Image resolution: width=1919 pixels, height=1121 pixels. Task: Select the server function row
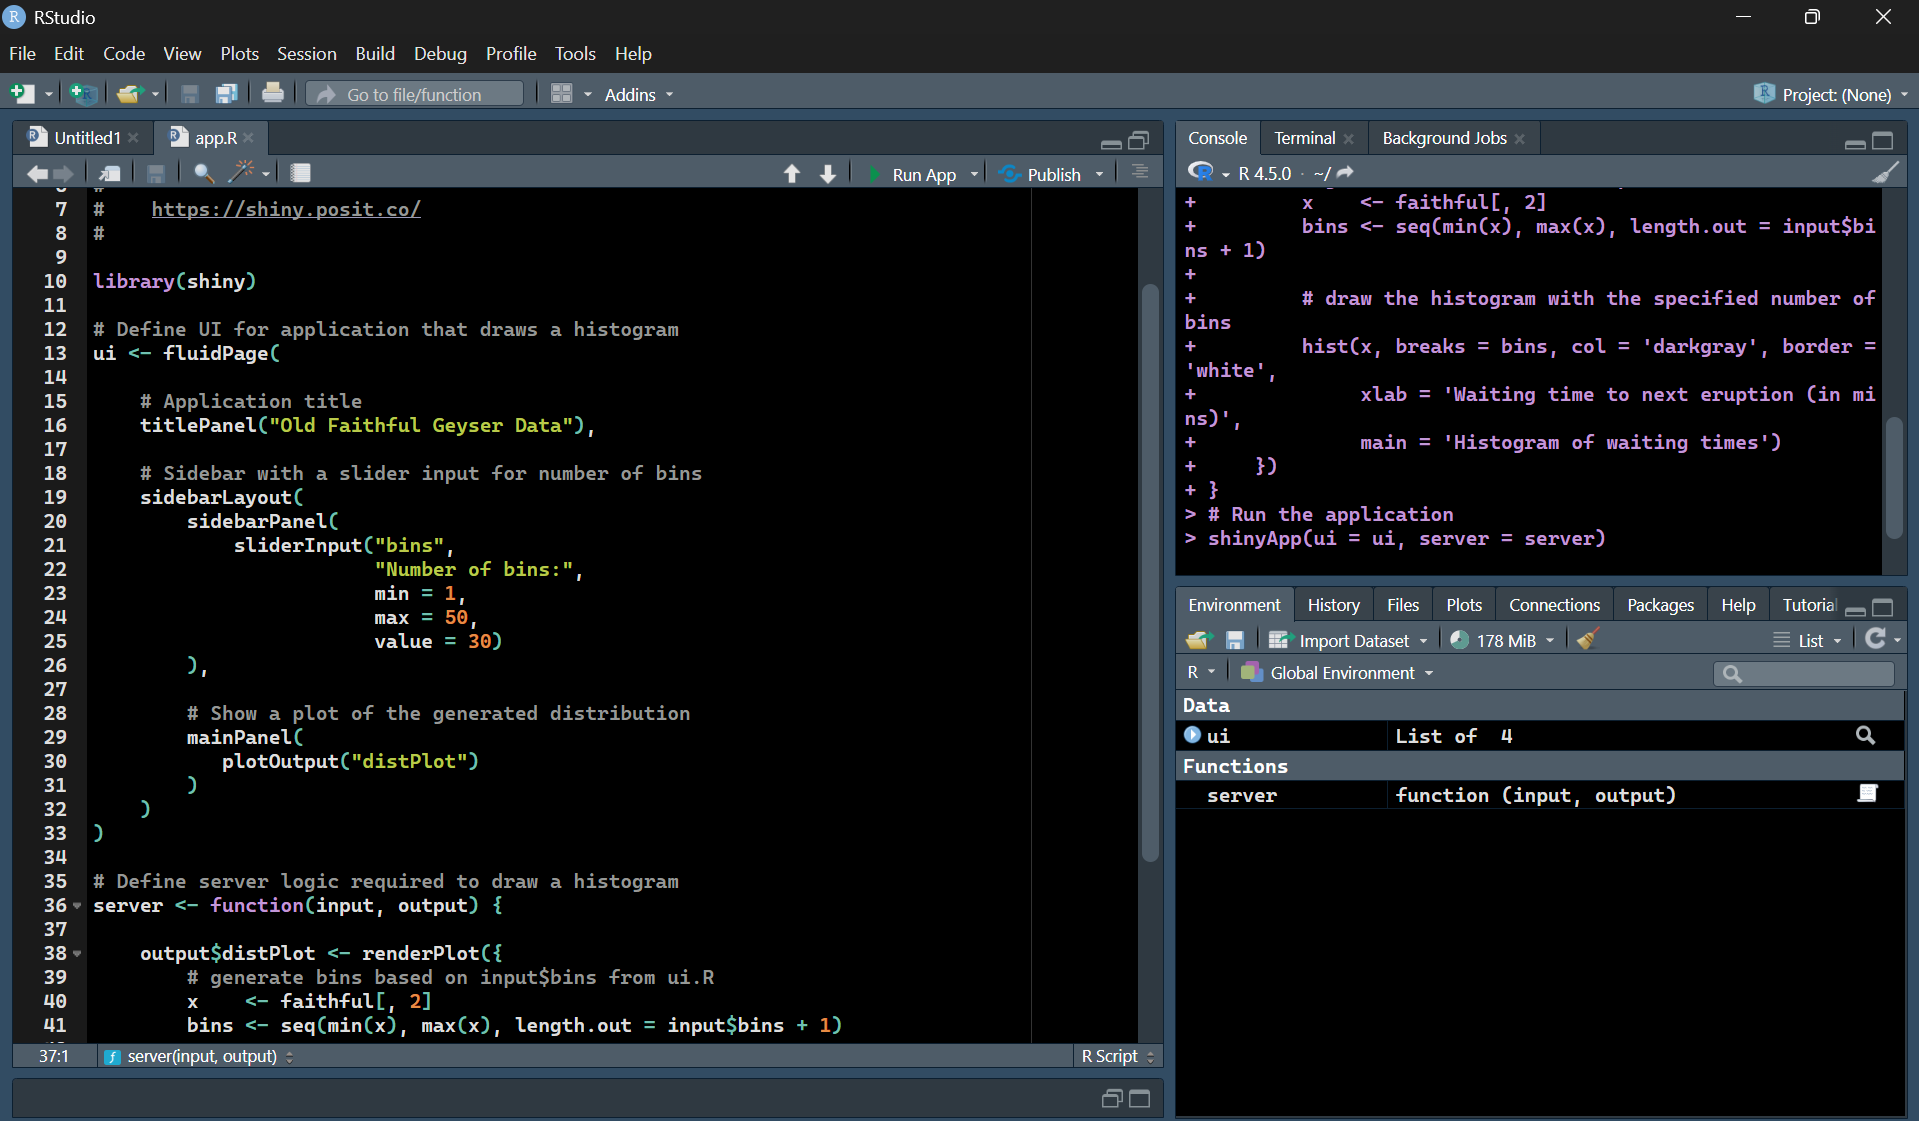tap(1539, 795)
